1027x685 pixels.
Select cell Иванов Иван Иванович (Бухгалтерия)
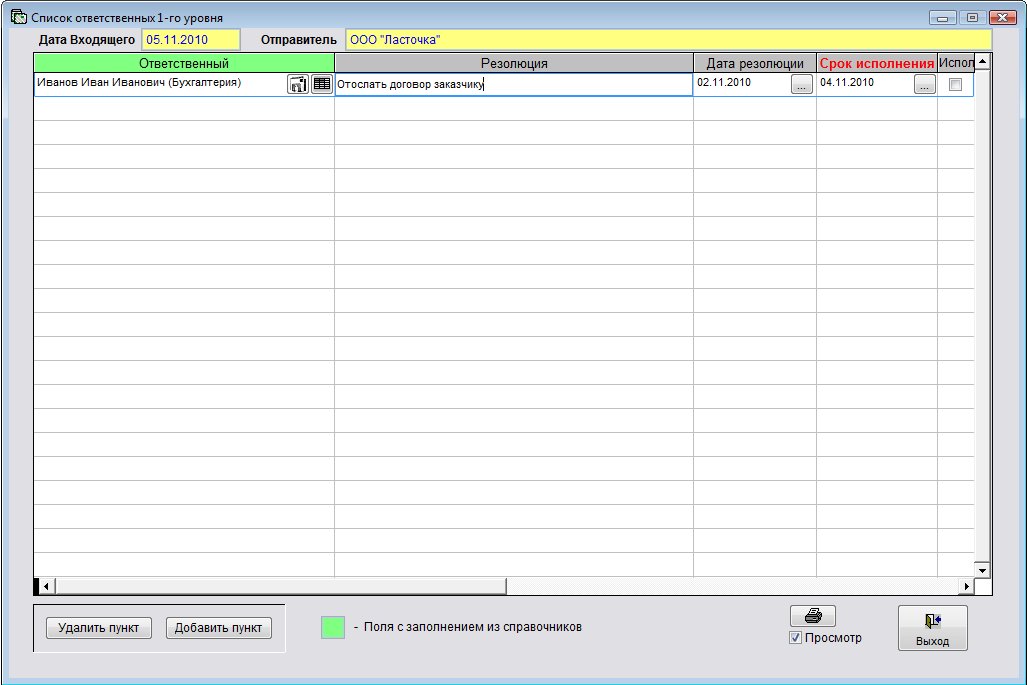click(x=160, y=83)
